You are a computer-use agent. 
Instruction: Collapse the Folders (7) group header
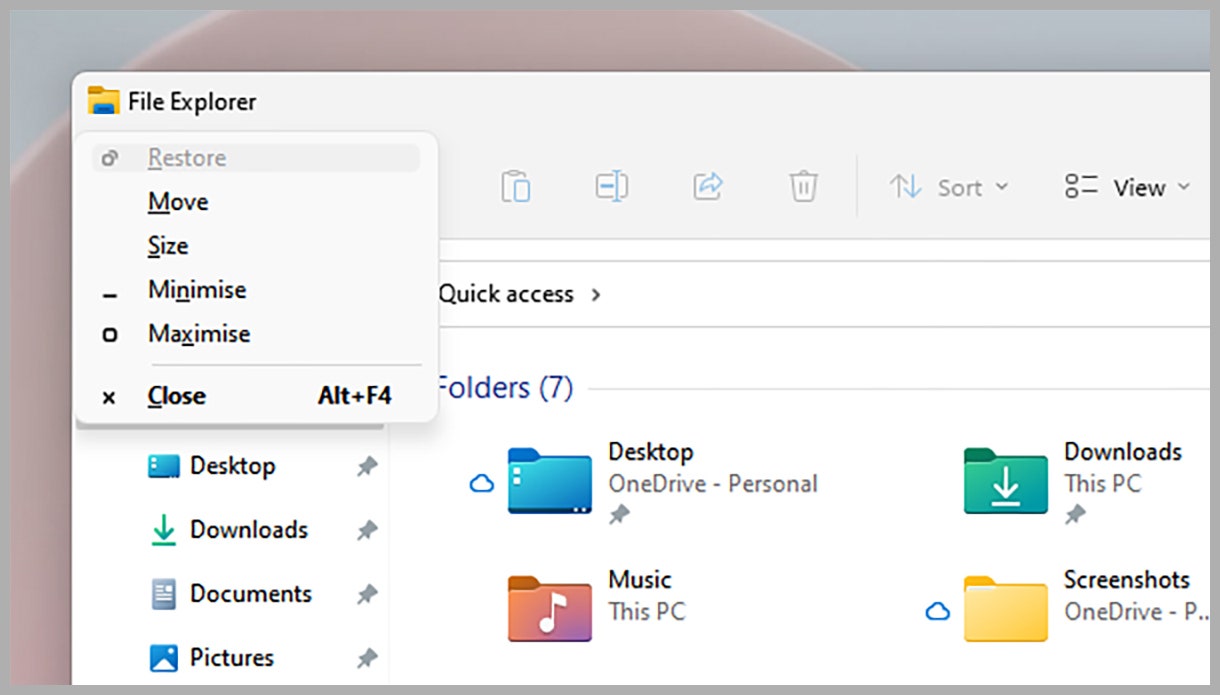tap(504, 388)
